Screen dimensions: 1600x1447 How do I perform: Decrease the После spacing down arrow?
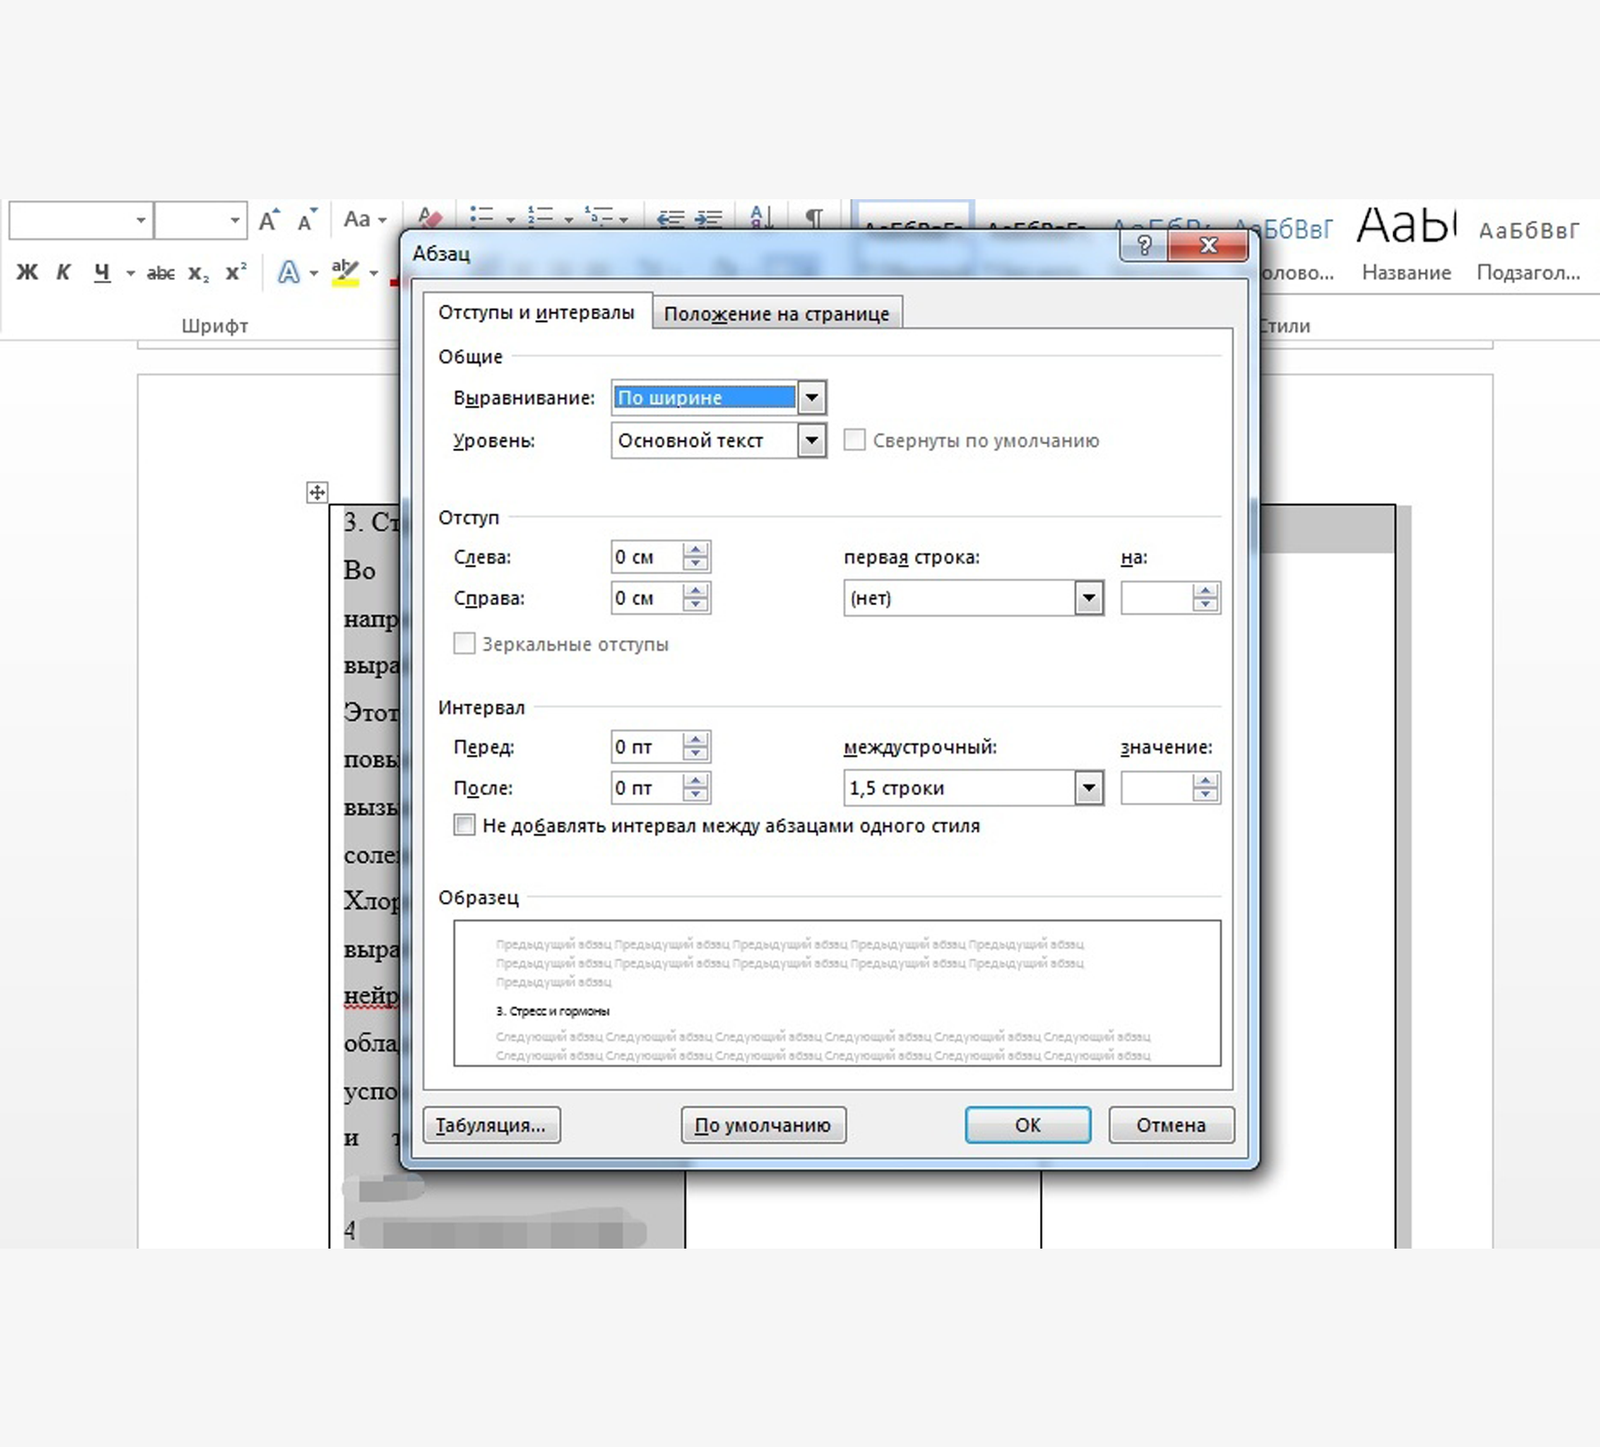696,795
